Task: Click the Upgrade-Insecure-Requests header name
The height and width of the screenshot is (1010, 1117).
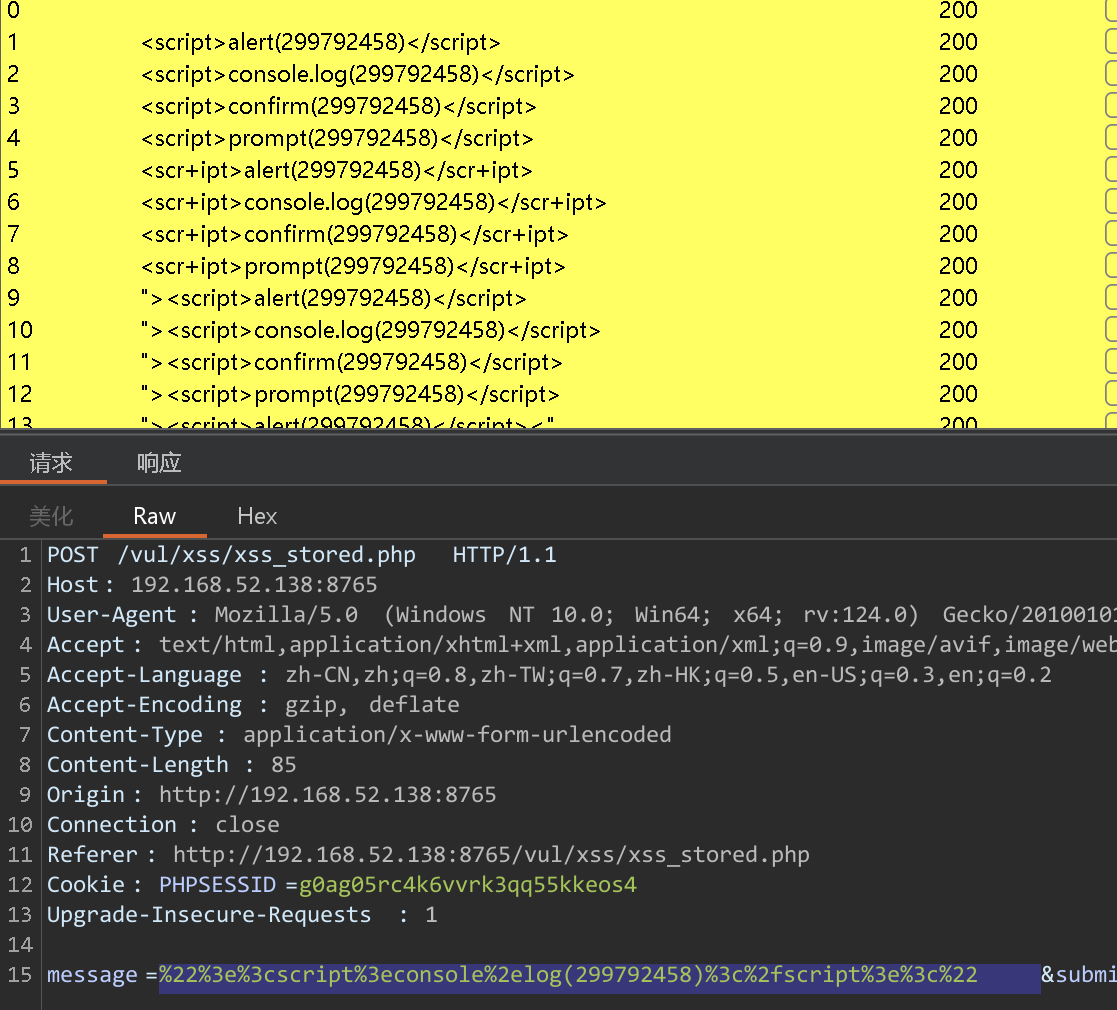Action: point(209,915)
